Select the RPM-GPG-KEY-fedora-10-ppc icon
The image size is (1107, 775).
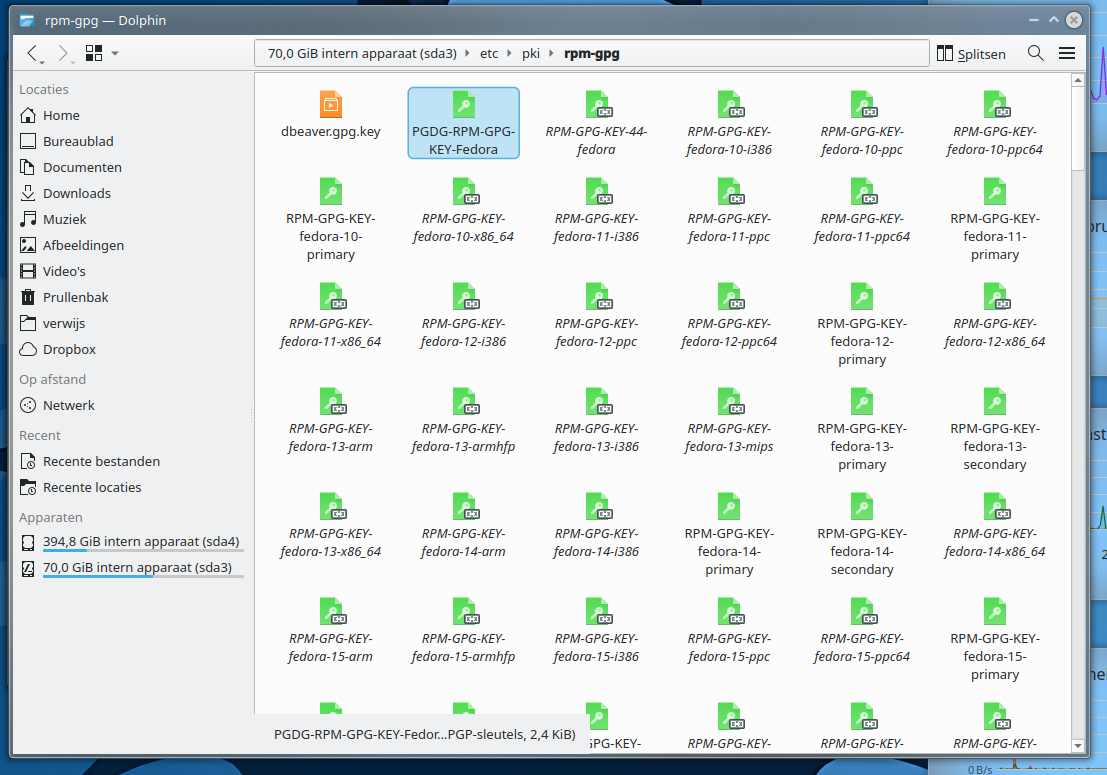pos(863,104)
